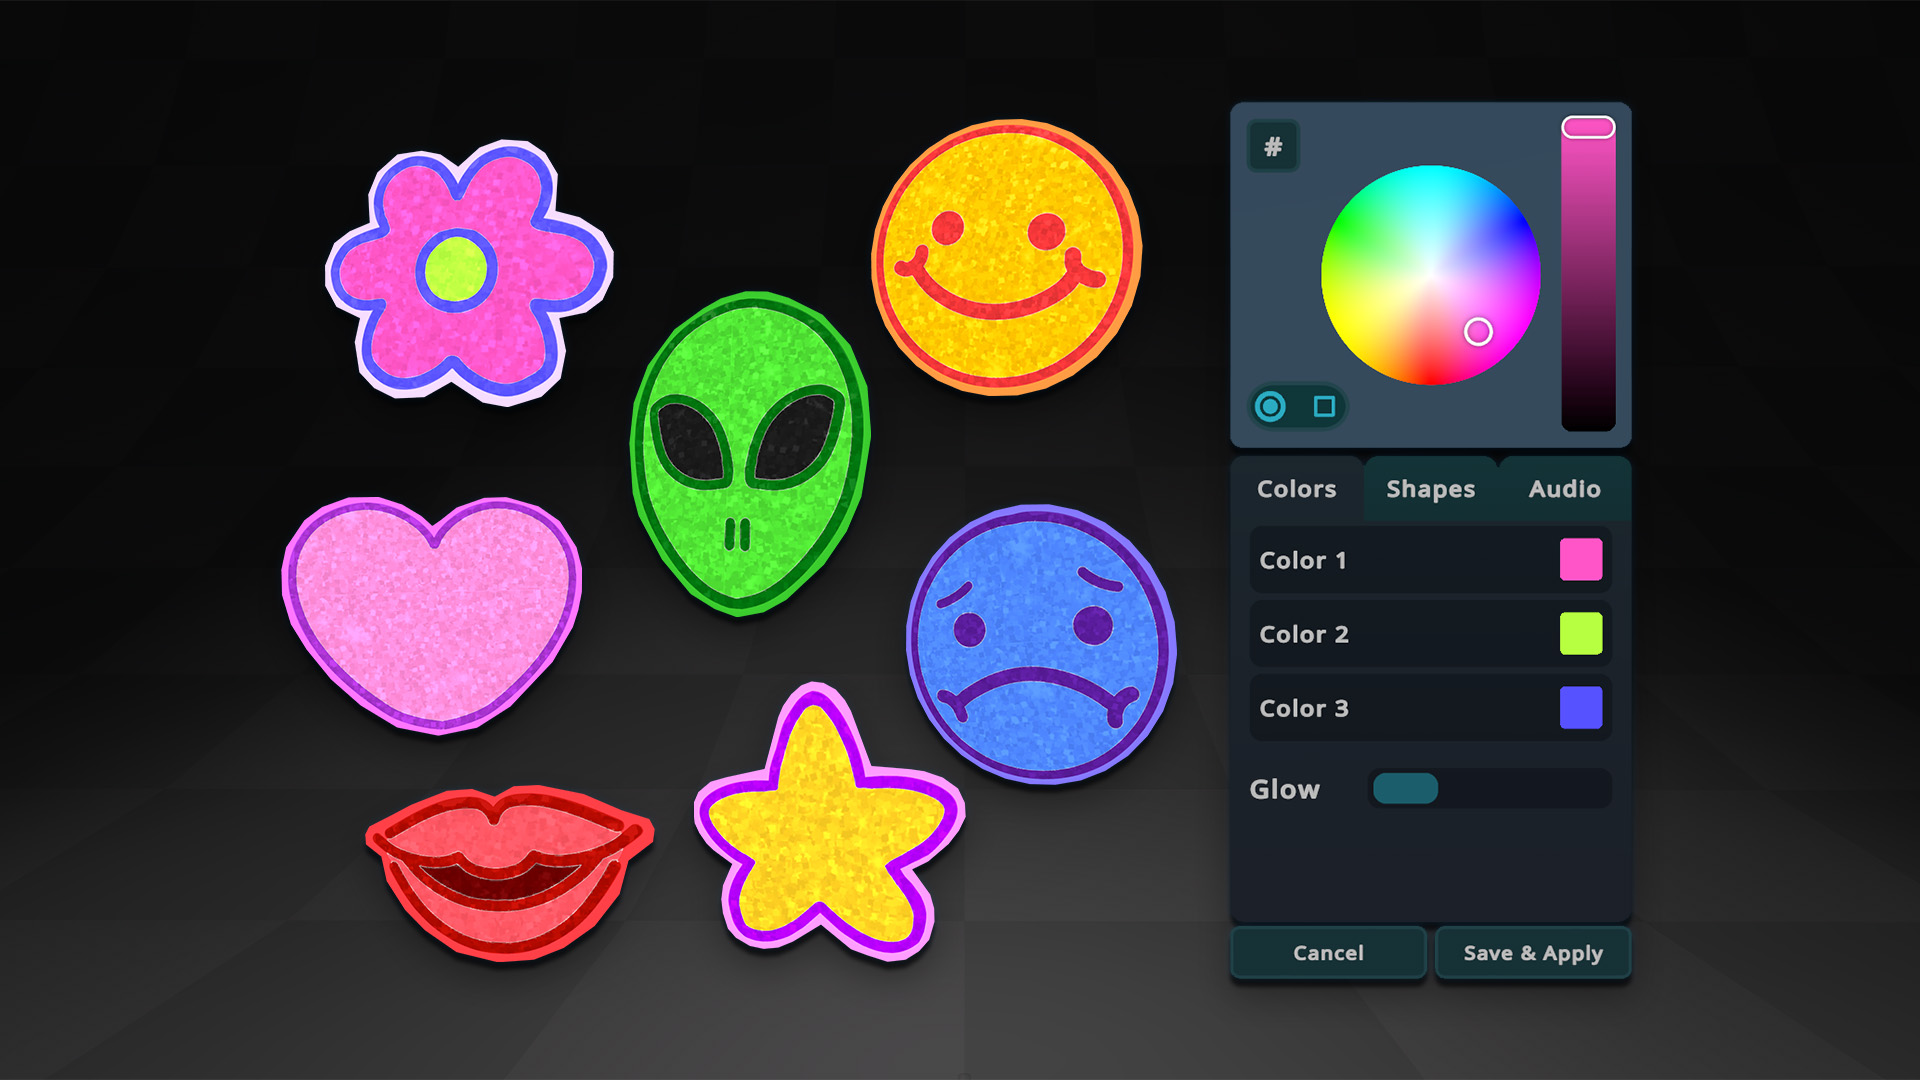Switch to the Shapes tab
Image resolution: width=1920 pixels, height=1080 pixels.
[1430, 489]
